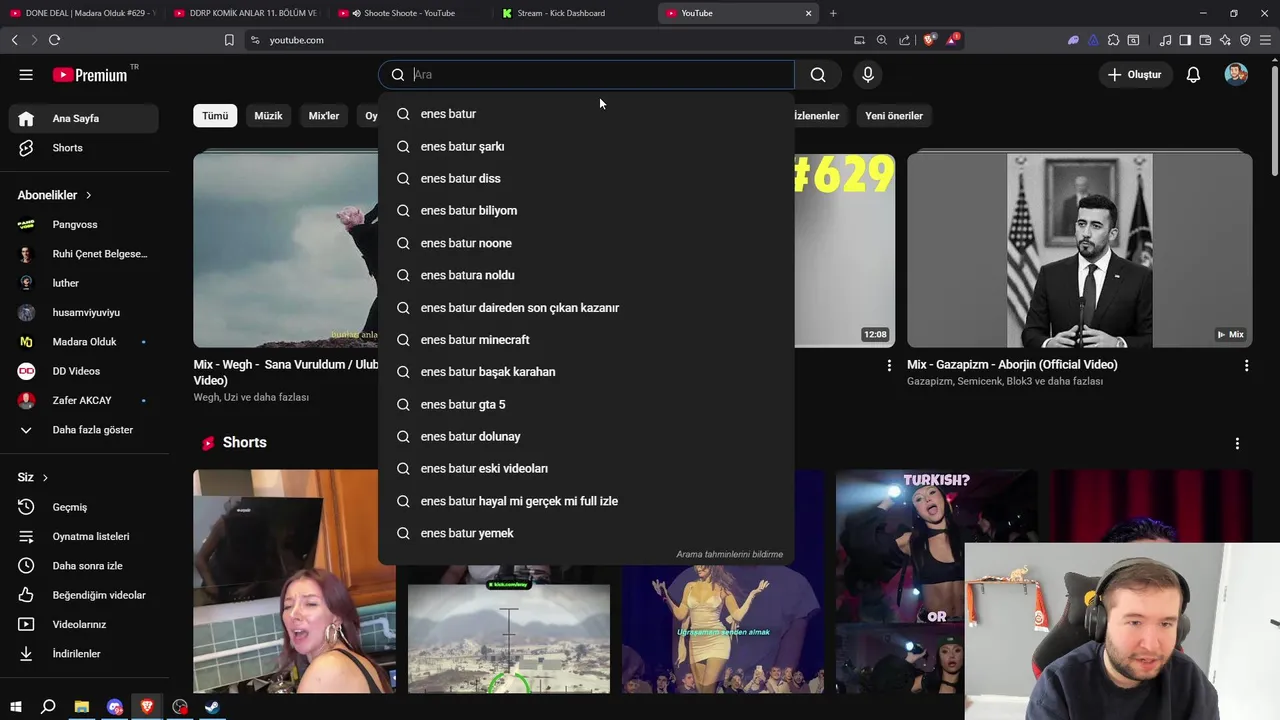Choose suggestion 'enes batur gta 5'
Image resolution: width=1280 pixels, height=720 pixels.
click(586, 404)
